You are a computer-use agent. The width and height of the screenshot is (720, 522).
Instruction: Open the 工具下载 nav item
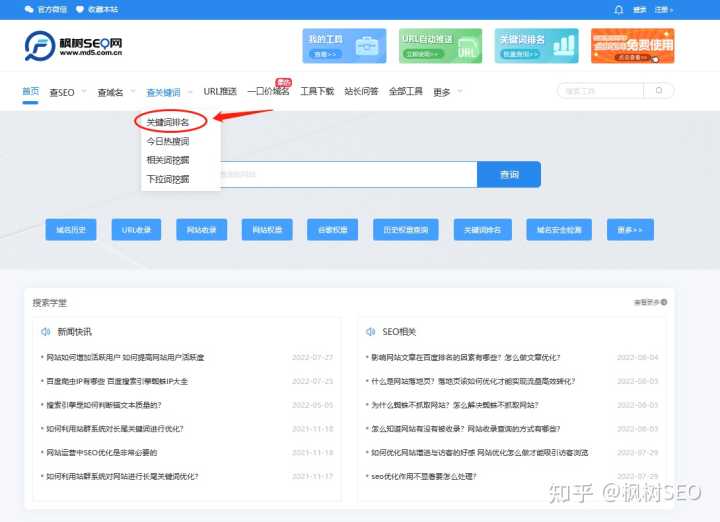point(317,91)
